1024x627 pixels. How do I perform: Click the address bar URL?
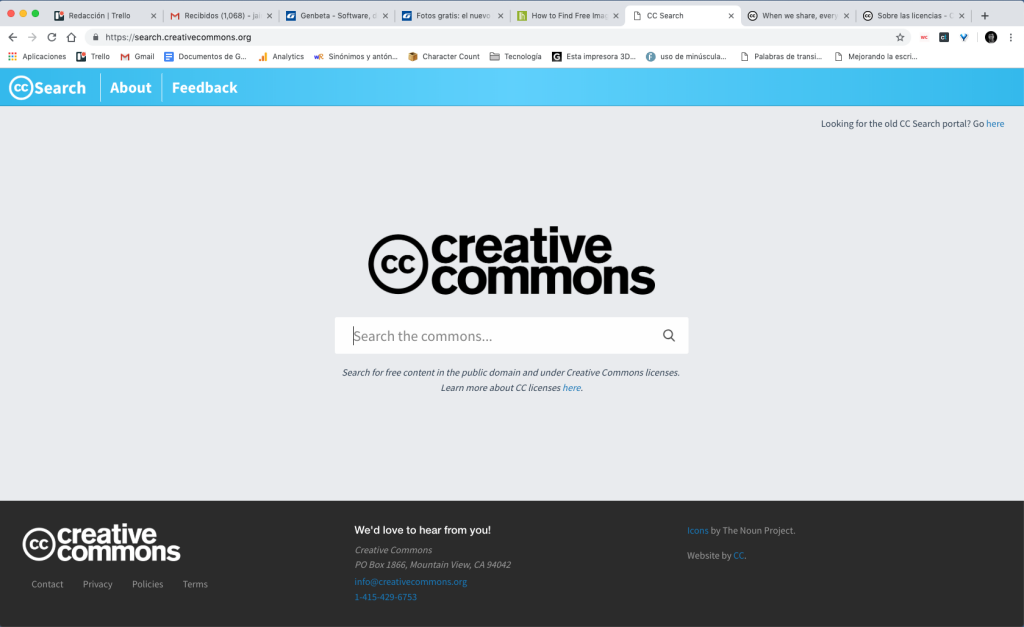pyautogui.click(x=178, y=37)
